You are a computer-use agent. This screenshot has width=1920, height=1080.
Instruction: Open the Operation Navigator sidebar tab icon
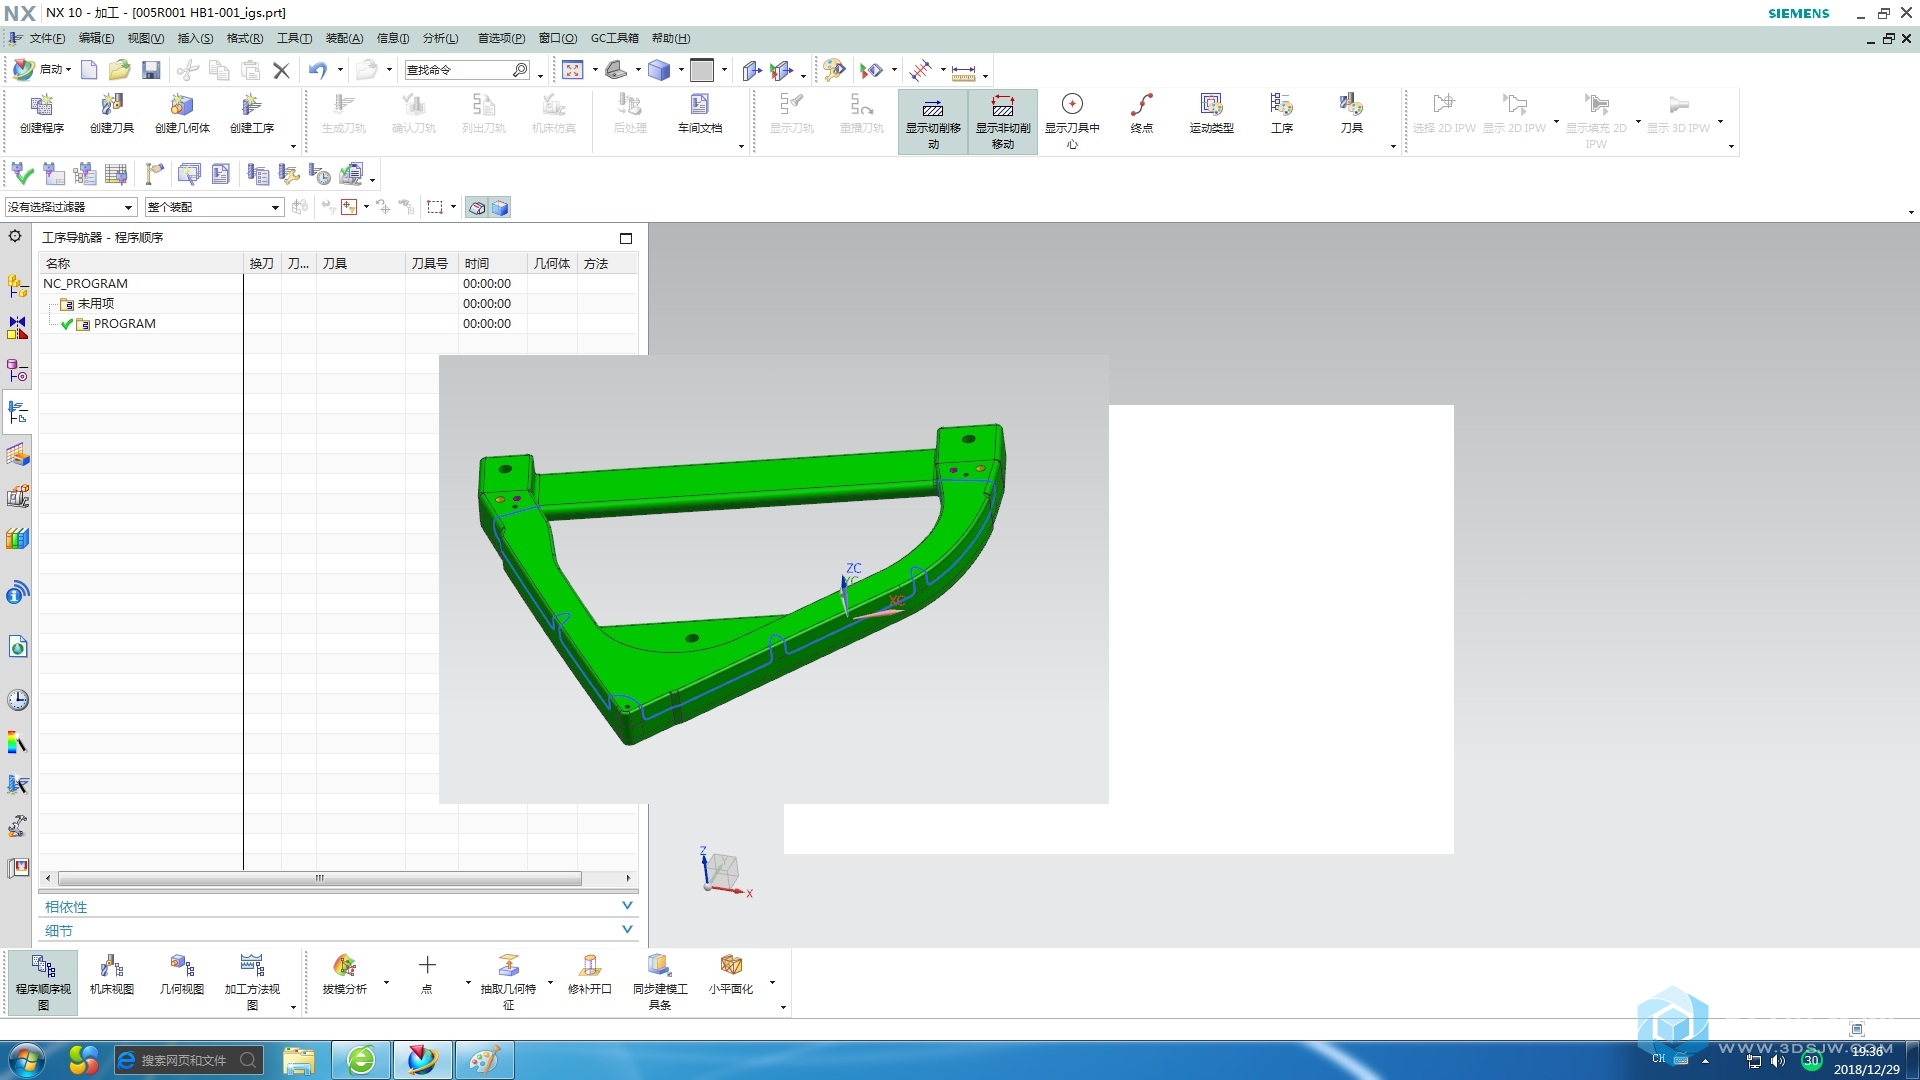[18, 412]
